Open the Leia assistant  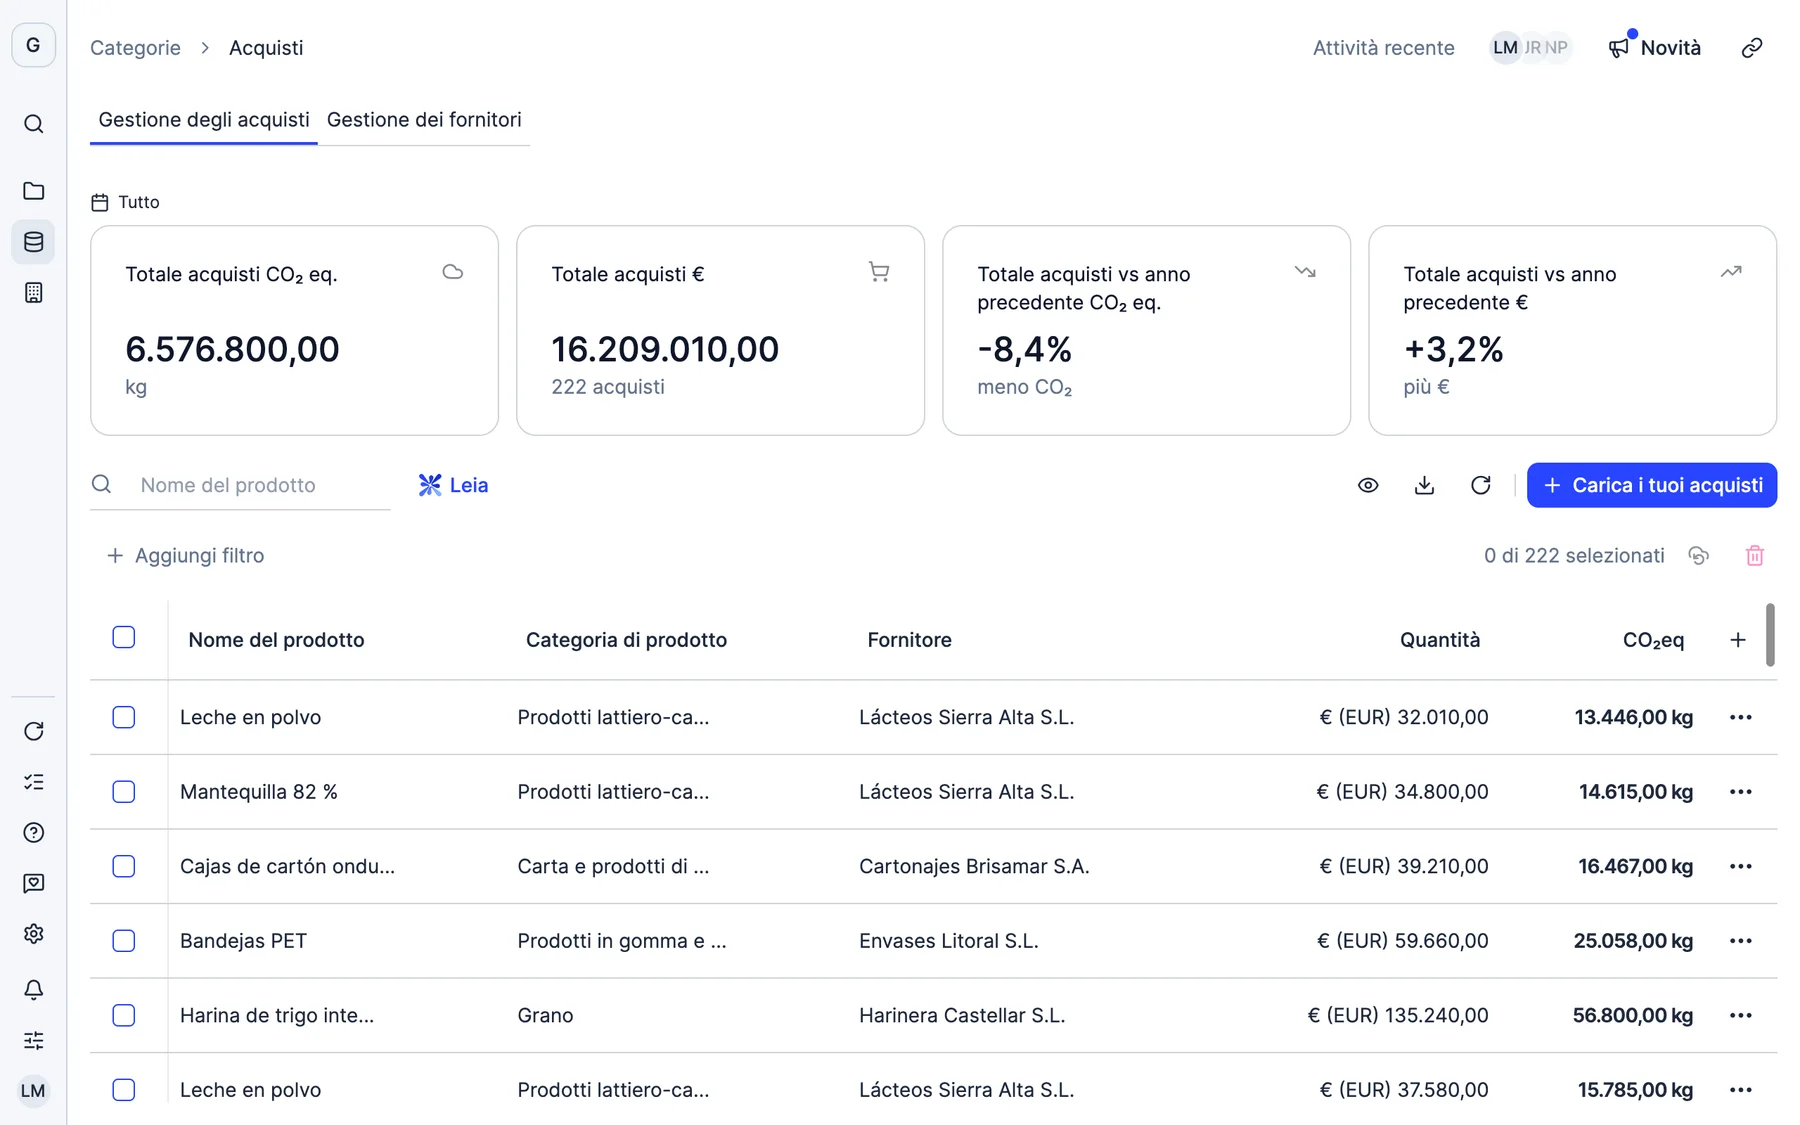pos(453,485)
